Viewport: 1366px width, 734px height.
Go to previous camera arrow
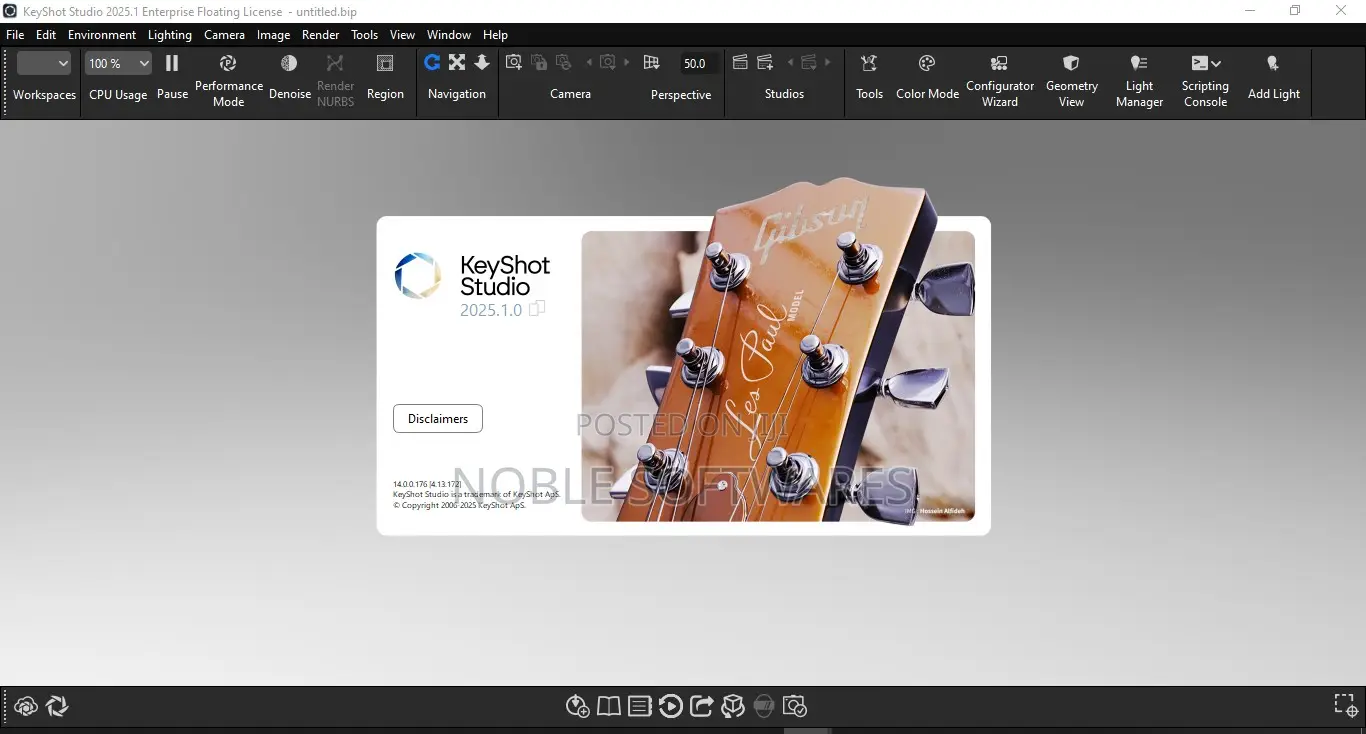tap(589, 63)
